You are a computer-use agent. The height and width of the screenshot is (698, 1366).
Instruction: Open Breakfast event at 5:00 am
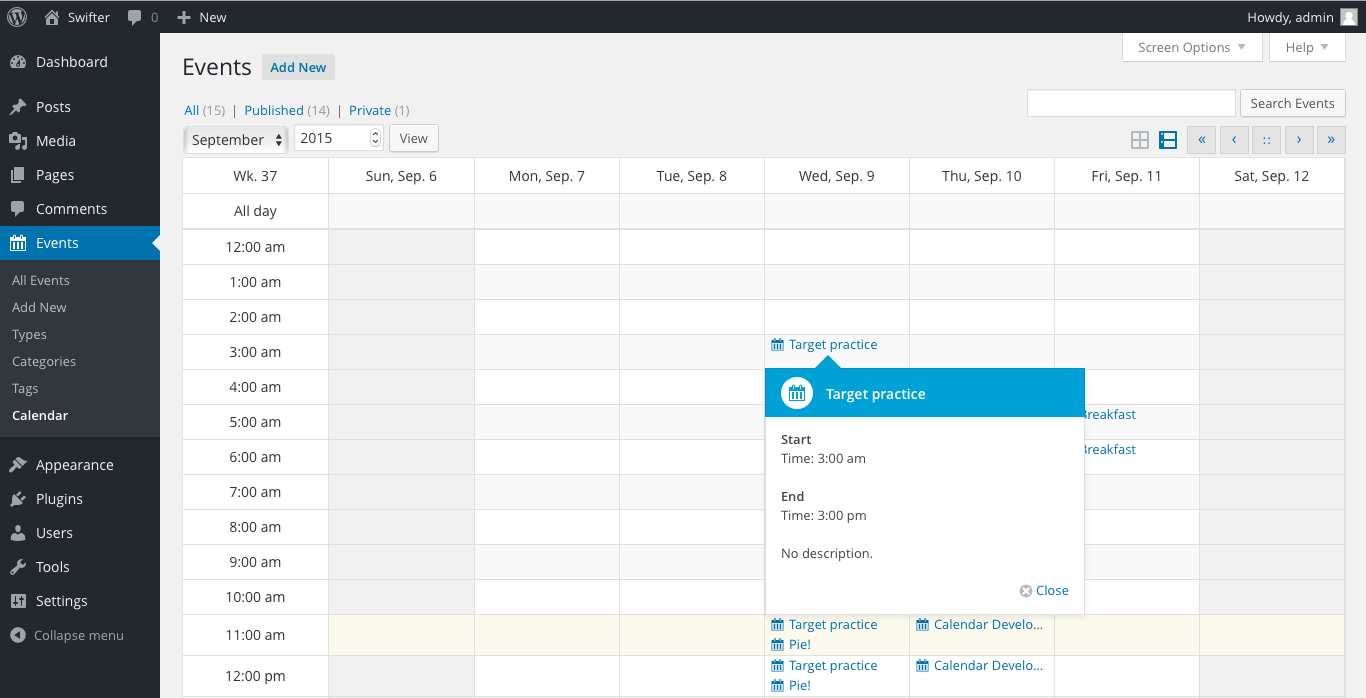pyautogui.click(x=1110, y=414)
